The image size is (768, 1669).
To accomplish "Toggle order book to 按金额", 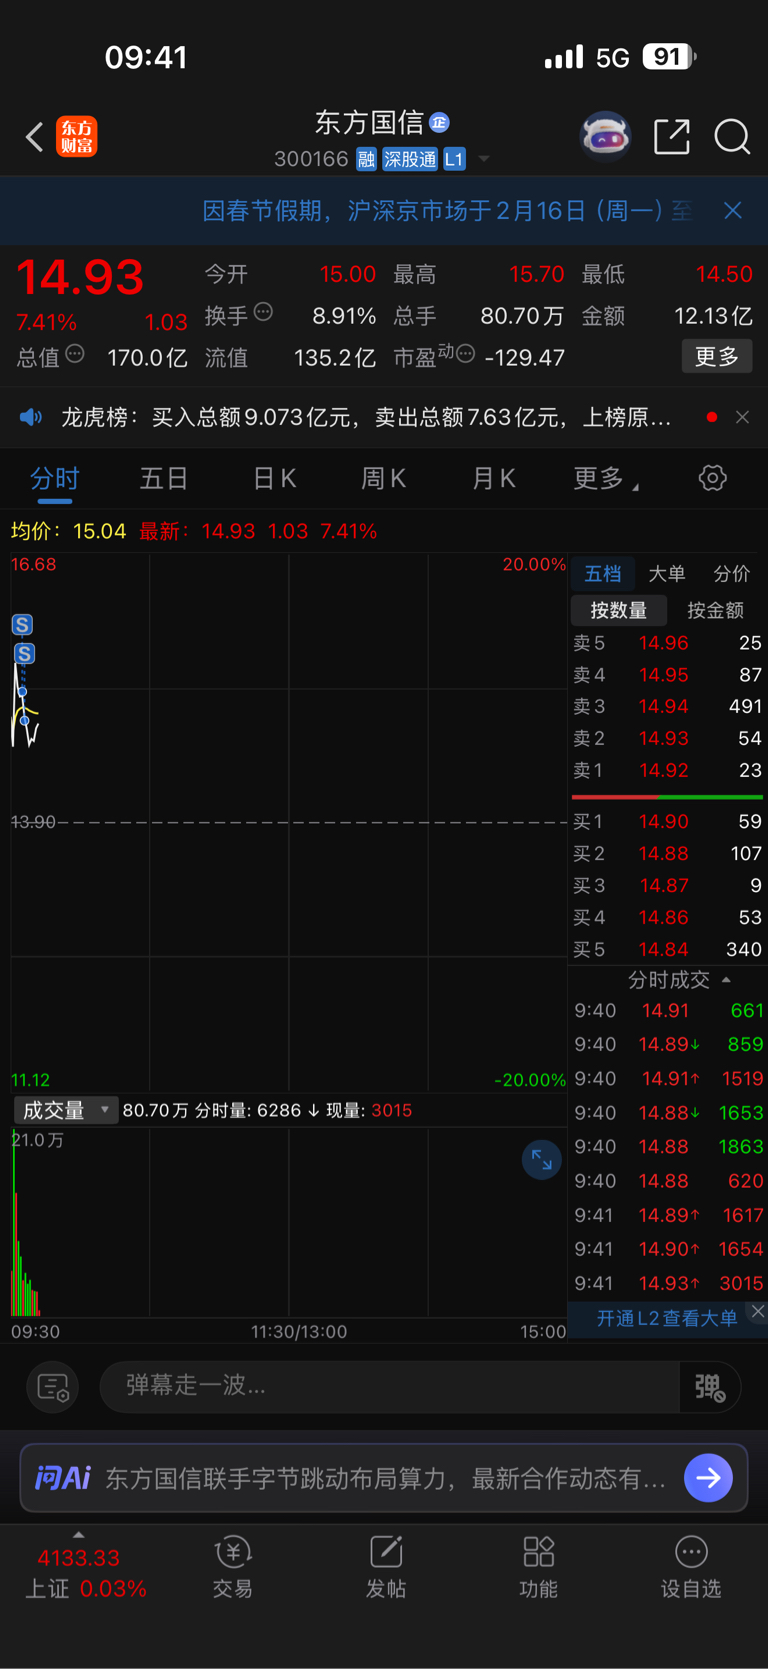I will coord(715,610).
